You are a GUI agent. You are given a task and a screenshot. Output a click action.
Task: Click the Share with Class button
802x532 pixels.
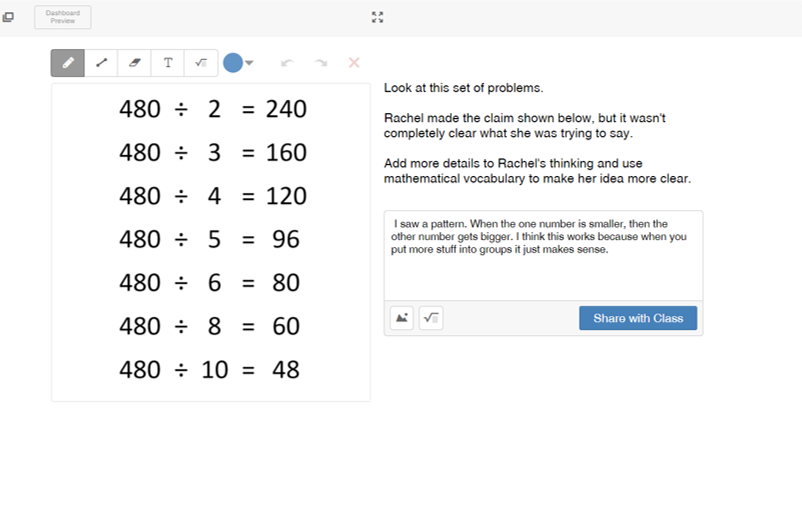tap(638, 318)
